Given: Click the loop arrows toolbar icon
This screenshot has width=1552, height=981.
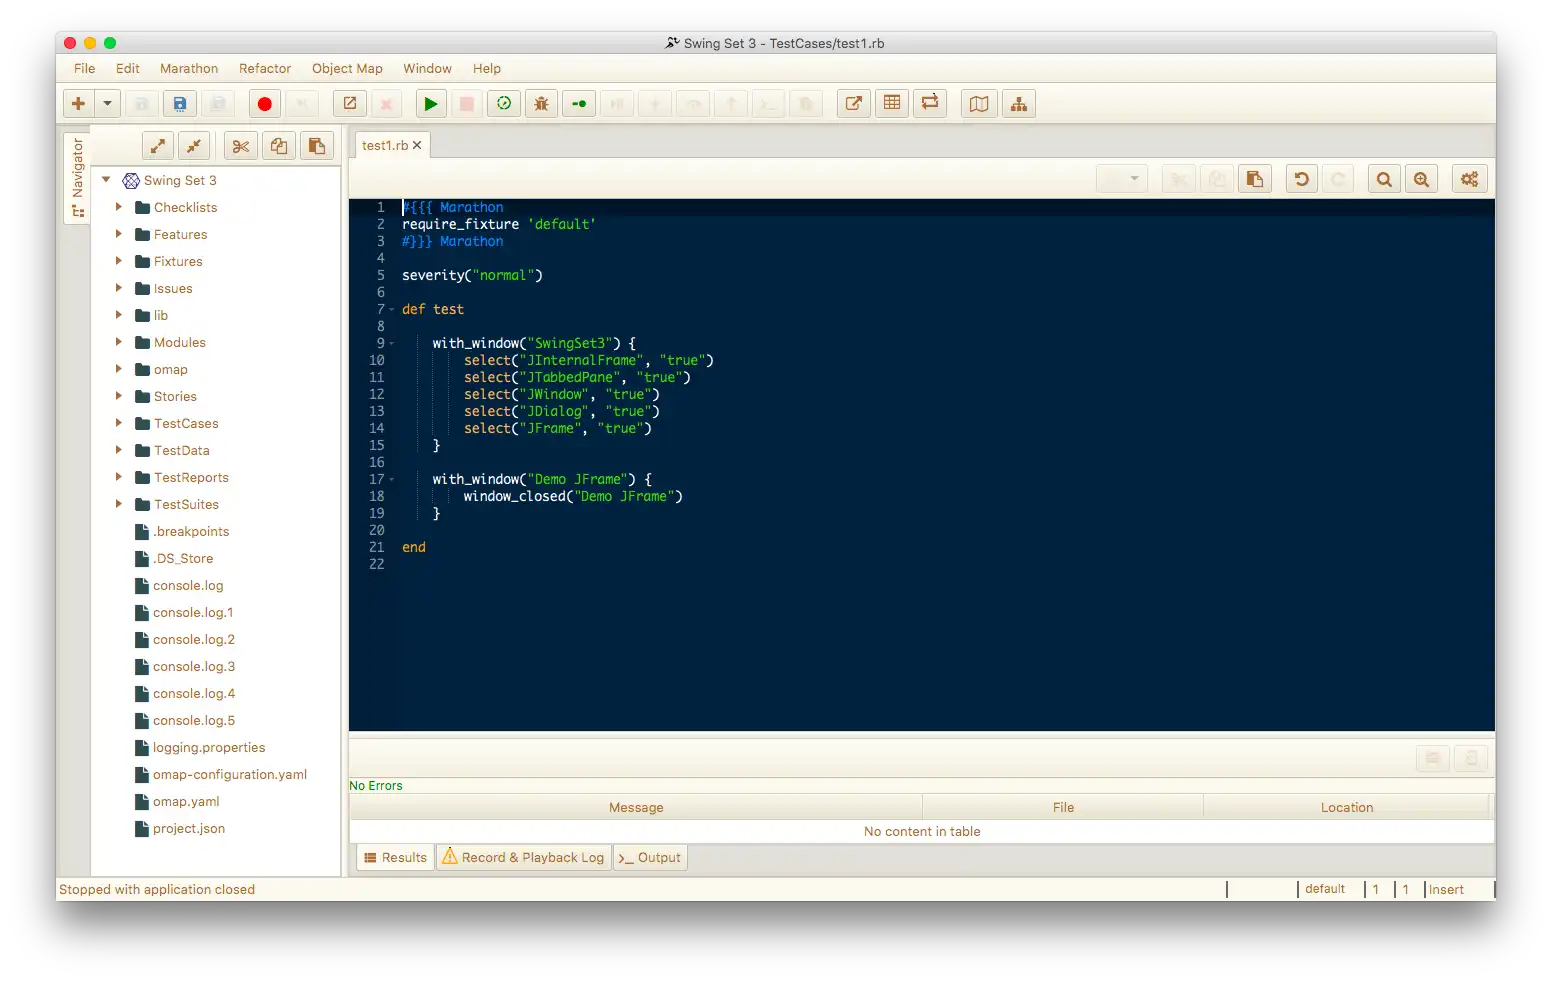Looking at the screenshot, I should click(x=930, y=104).
